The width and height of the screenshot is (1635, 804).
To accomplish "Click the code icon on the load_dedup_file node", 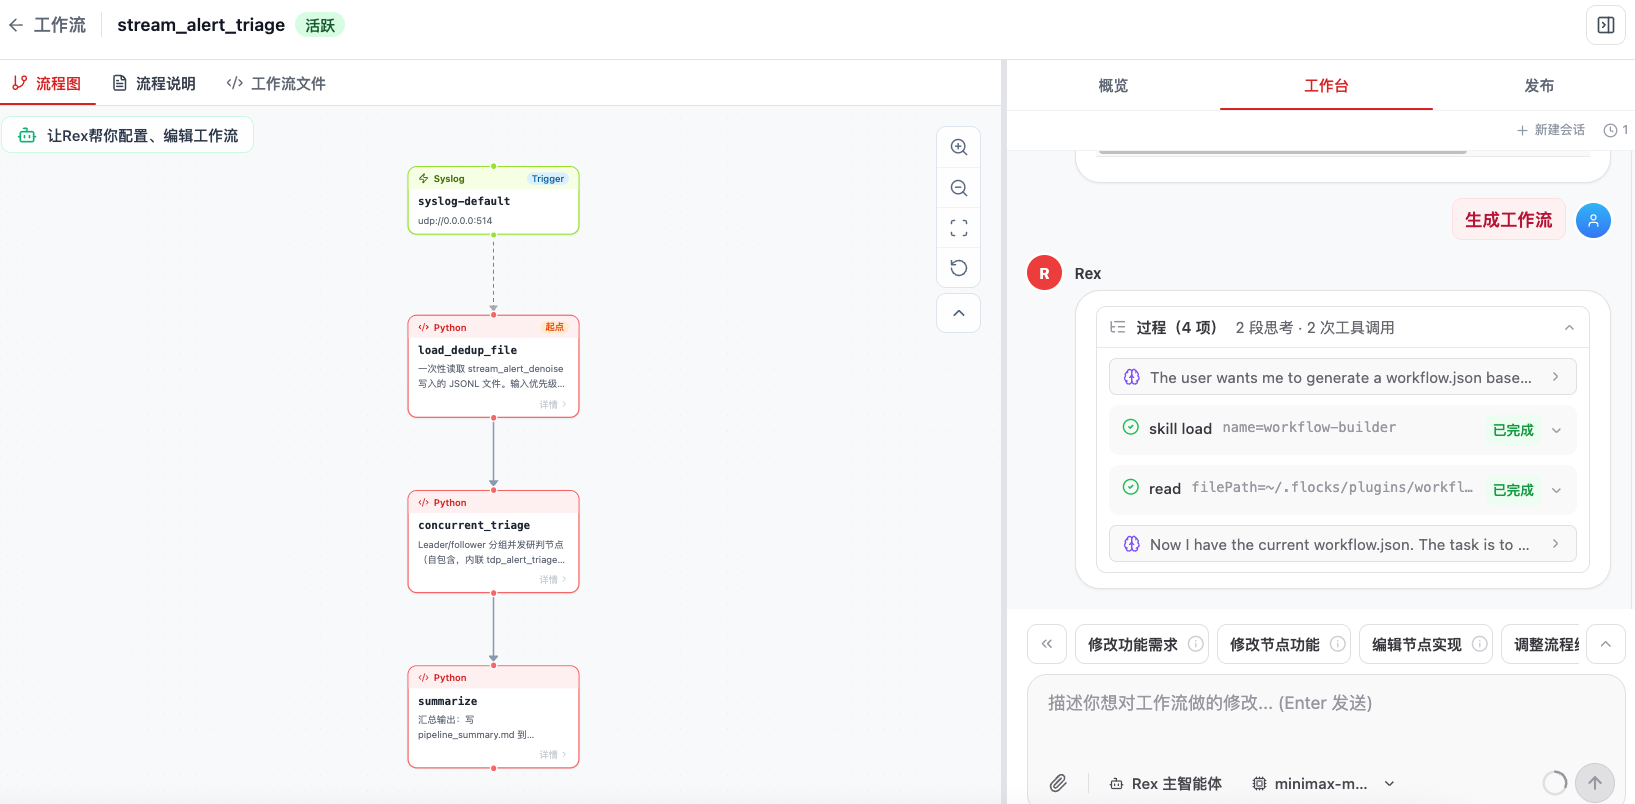I will tap(424, 328).
